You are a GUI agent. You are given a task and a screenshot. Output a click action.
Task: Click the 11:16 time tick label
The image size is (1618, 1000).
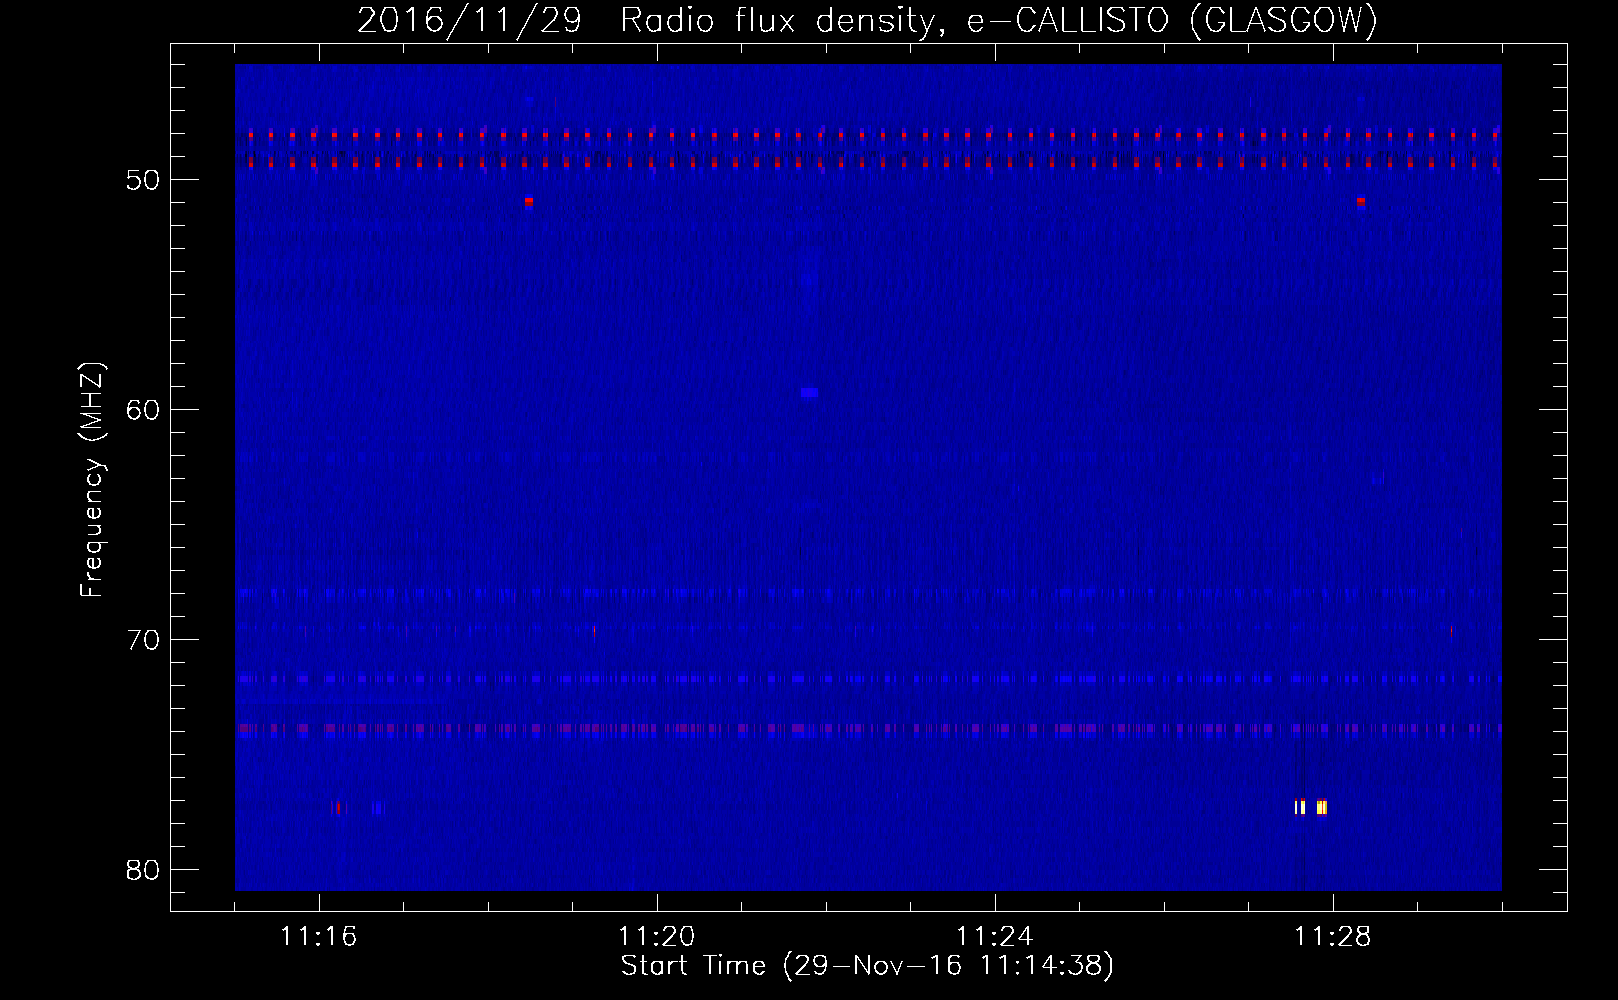[319, 937]
